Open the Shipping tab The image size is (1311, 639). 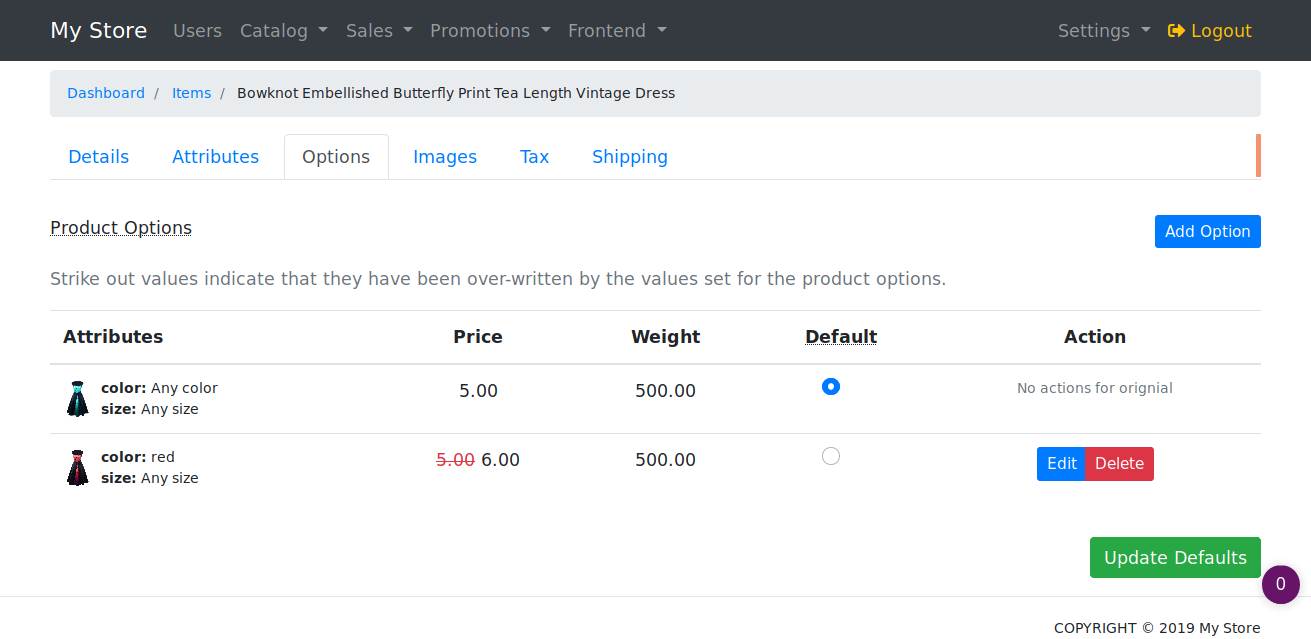[629, 157]
